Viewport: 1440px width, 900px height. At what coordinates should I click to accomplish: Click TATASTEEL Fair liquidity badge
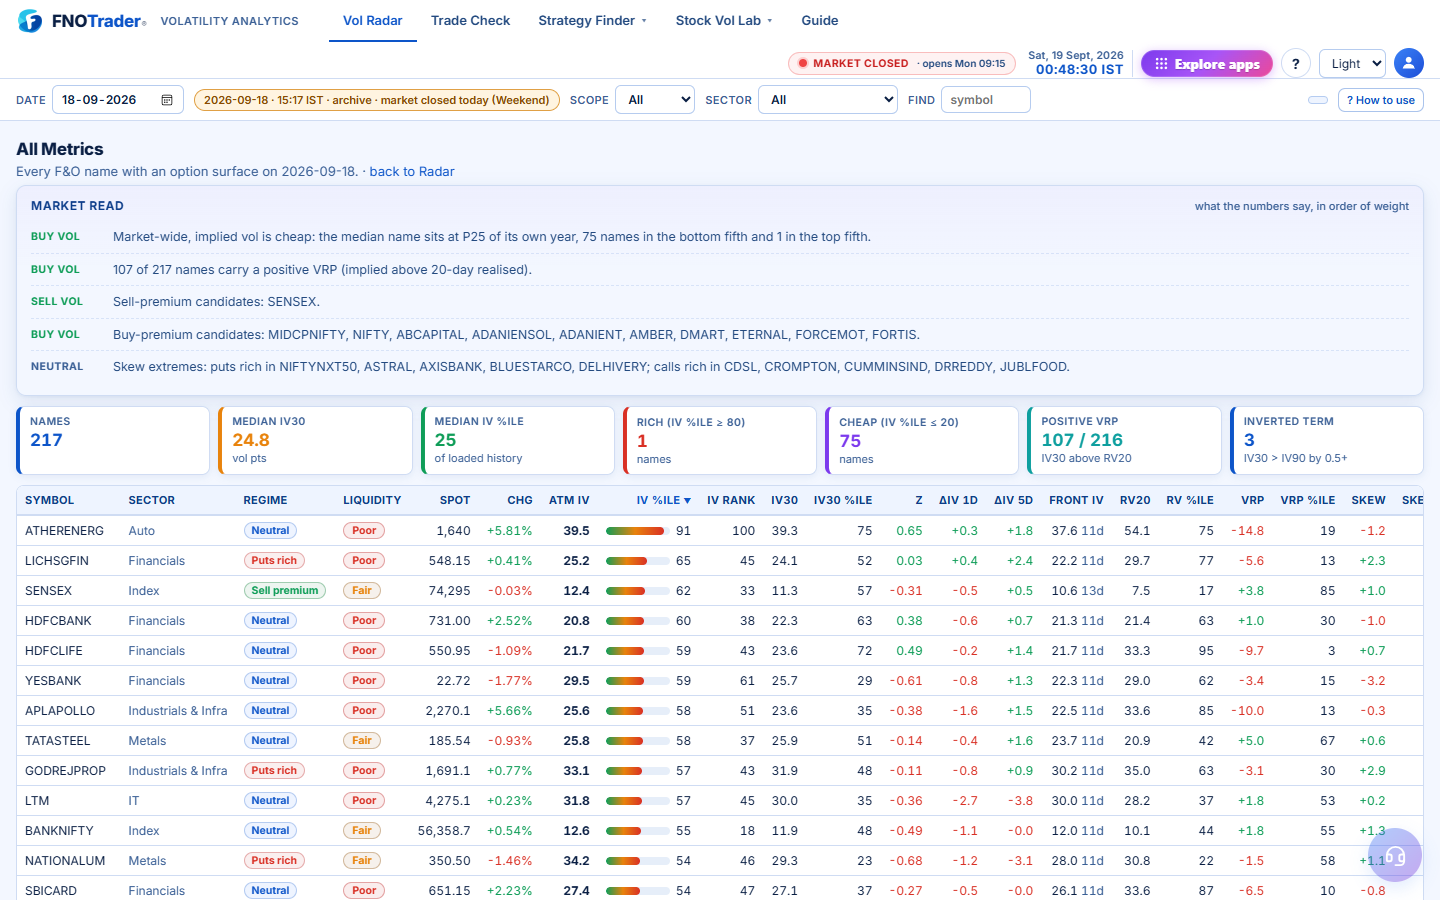(x=362, y=741)
